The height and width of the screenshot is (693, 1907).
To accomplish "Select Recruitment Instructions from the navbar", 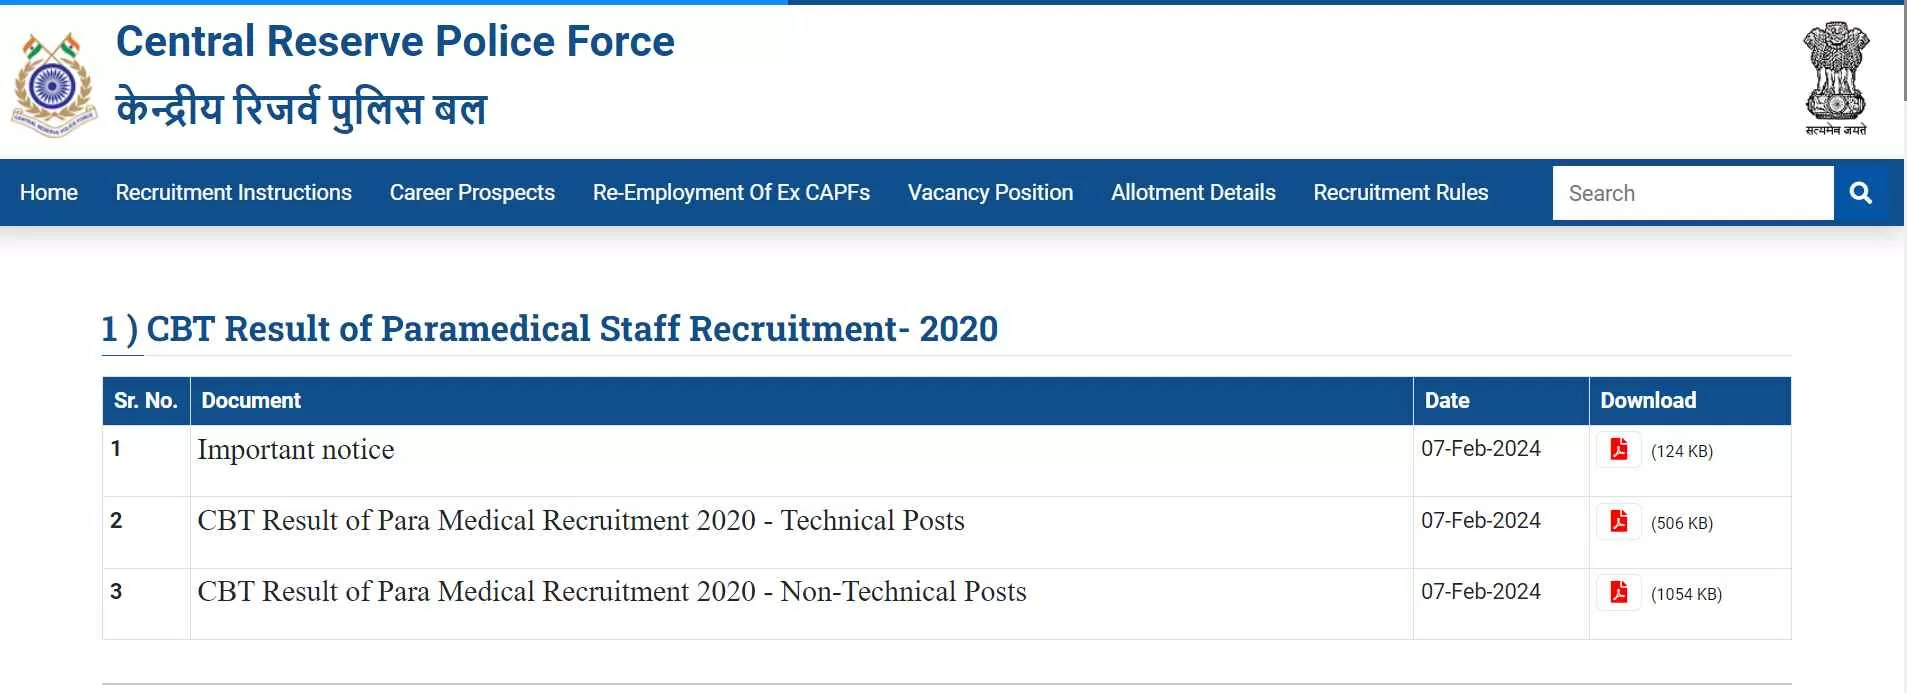I will click(233, 192).
